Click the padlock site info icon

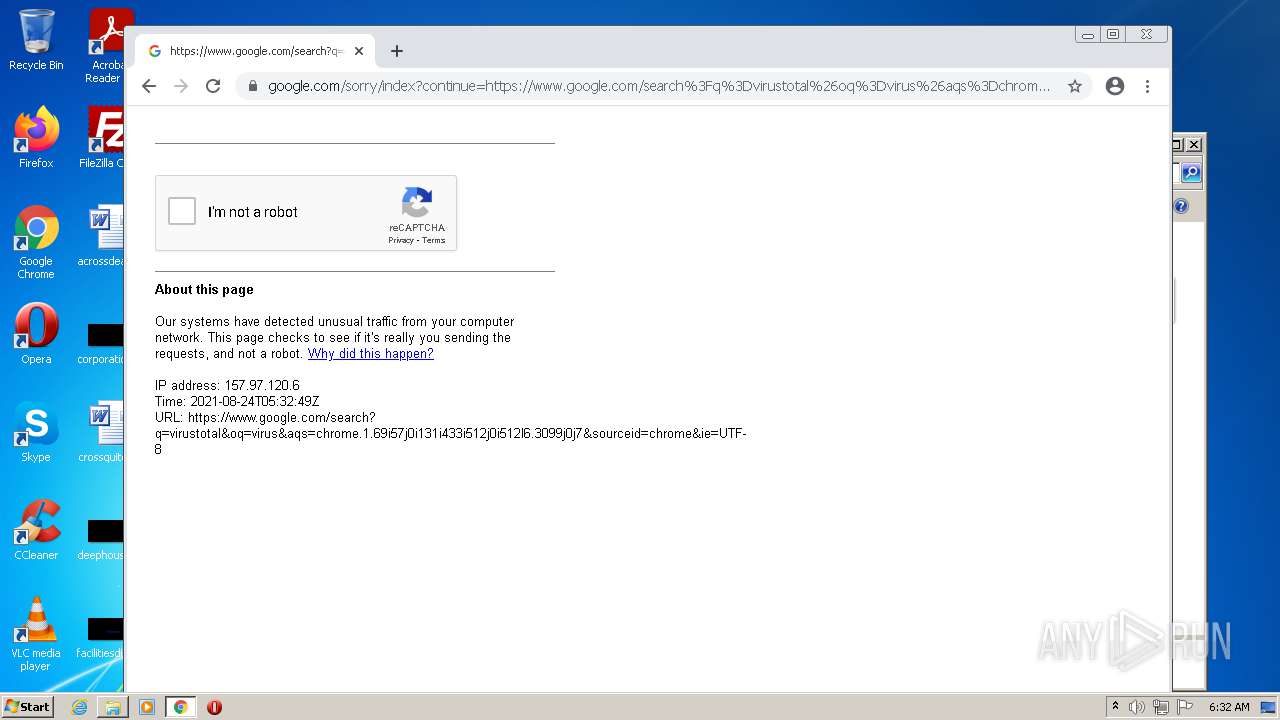[253, 86]
